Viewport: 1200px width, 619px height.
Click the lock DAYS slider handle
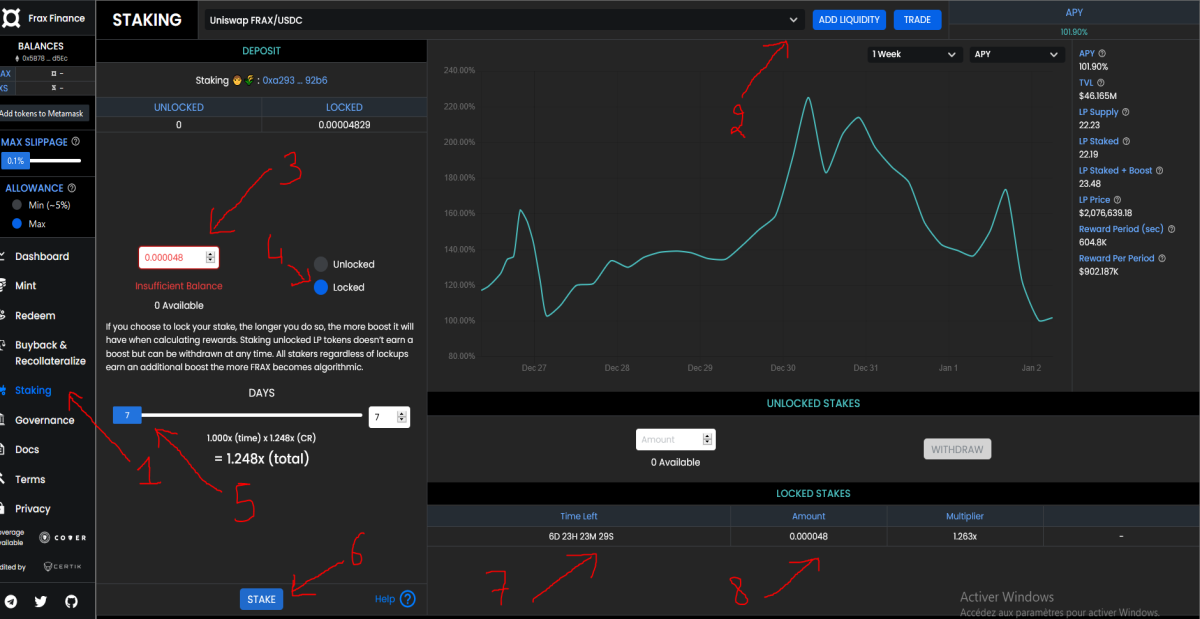(x=127, y=414)
